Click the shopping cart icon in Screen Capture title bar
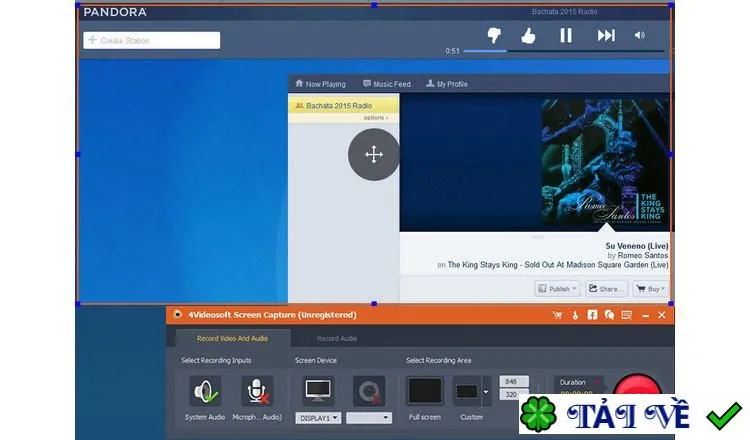Image resolution: width=750 pixels, height=440 pixels. coord(557,315)
